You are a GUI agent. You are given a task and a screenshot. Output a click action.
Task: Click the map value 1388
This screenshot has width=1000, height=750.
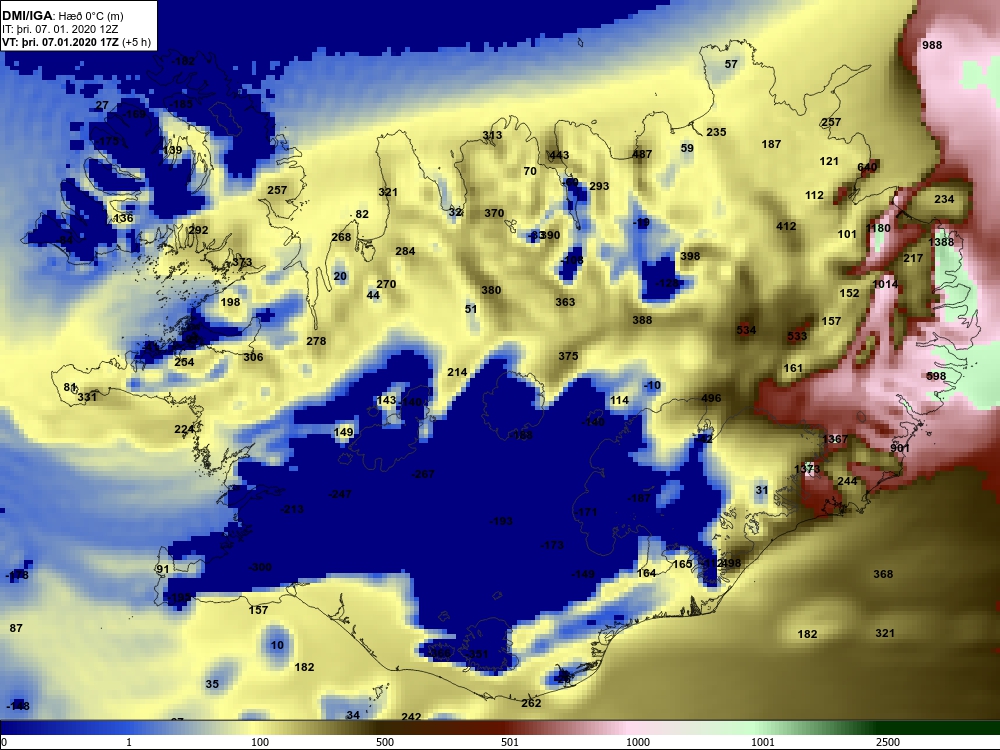tap(941, 242)
